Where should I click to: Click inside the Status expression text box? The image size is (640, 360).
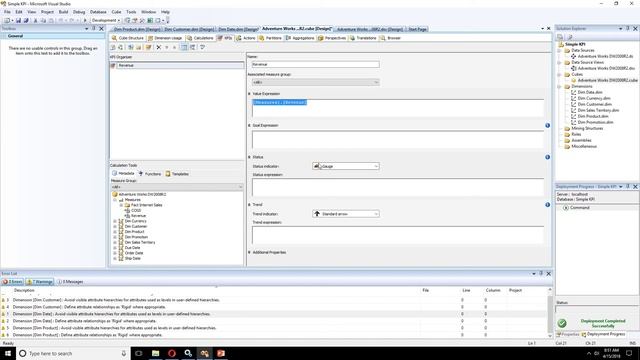click(398, 187)
